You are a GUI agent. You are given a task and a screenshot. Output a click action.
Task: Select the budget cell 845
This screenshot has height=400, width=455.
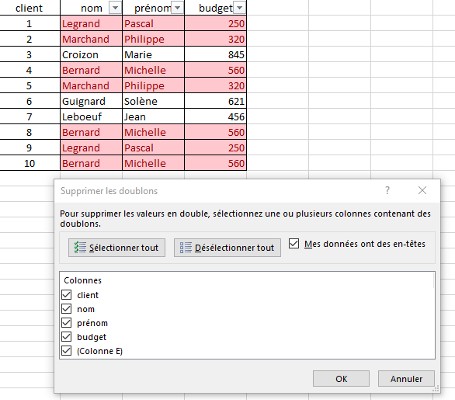point(215,55)
